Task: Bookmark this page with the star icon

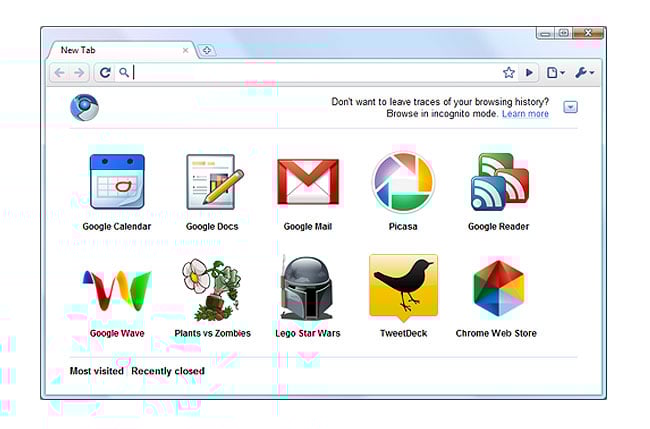Action: pyautogui.click(x=509, y=73)
